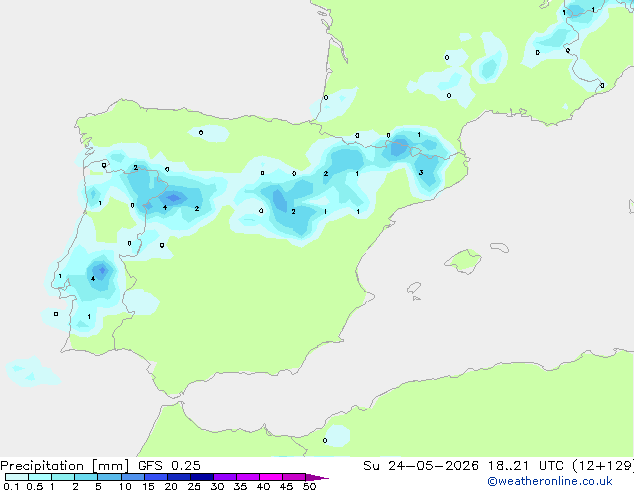The height and width of the screenshot is (490, 634).
Task: Click the '40' legend scale label
Action: point(263,486)
